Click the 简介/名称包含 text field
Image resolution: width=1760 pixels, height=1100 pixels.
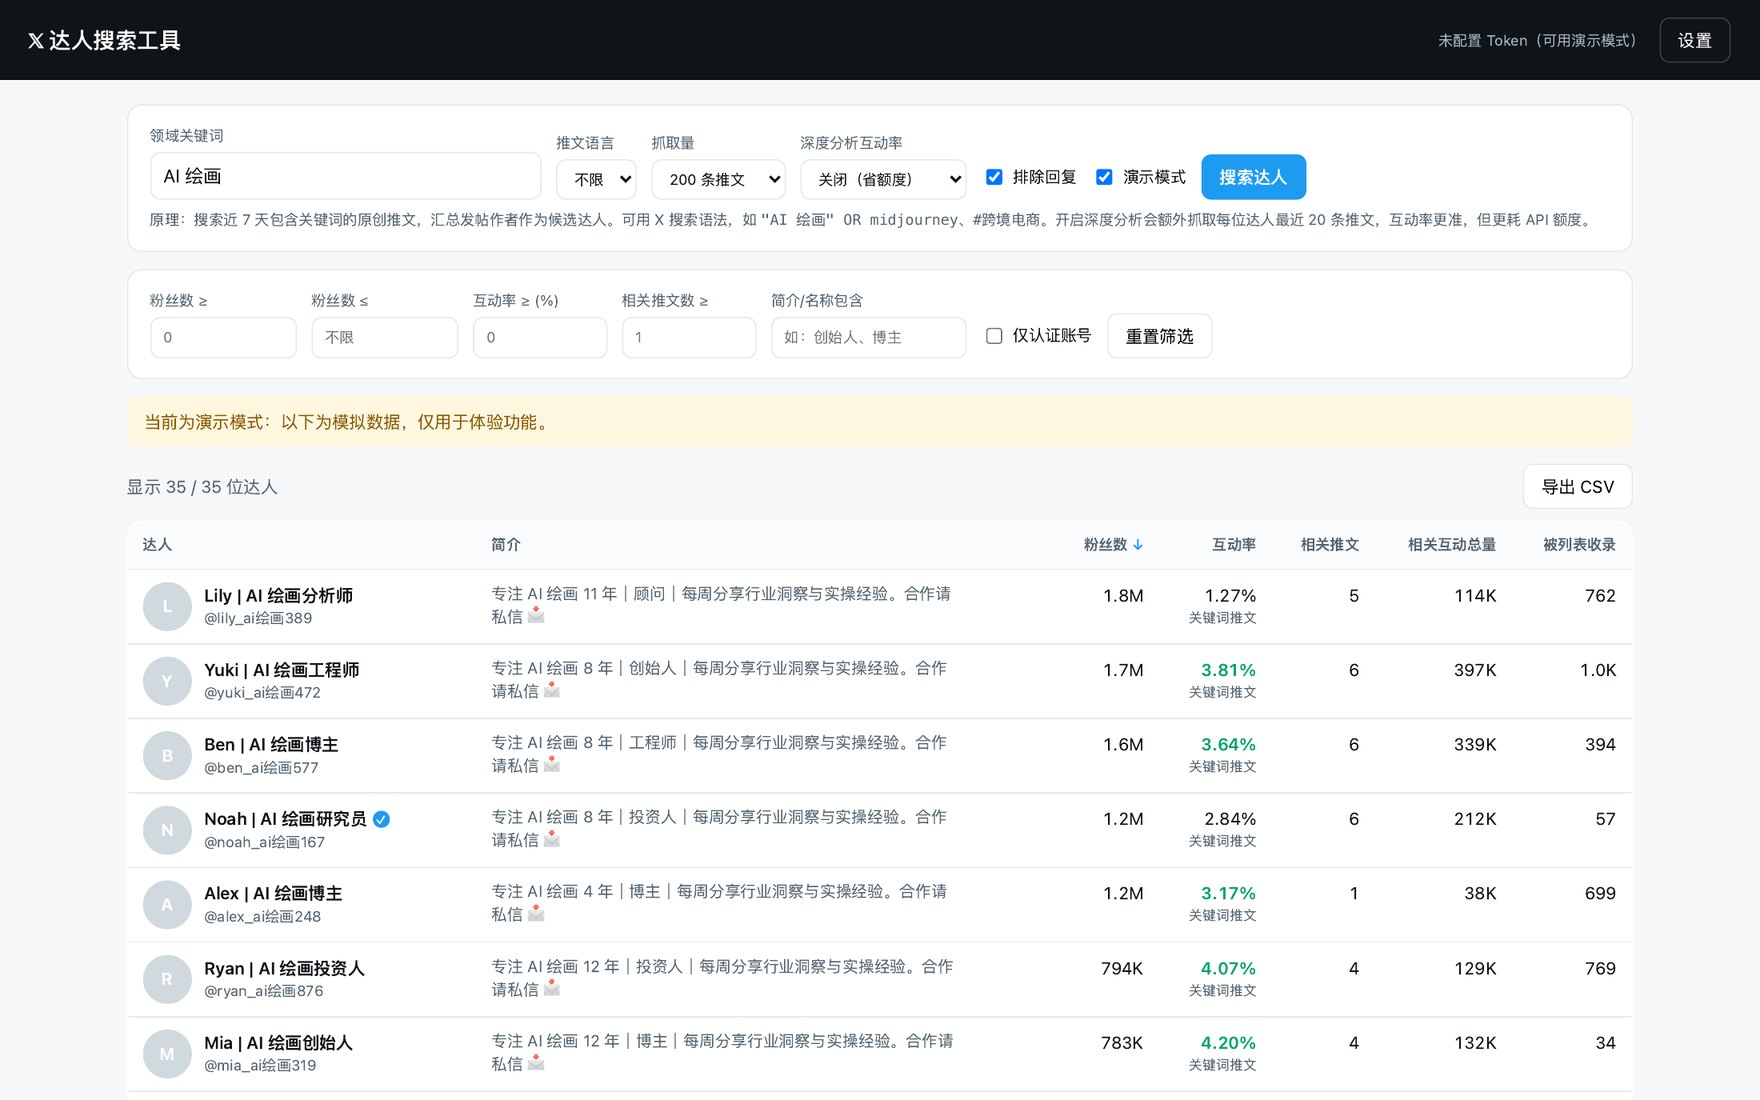click(x=868, y=337)
